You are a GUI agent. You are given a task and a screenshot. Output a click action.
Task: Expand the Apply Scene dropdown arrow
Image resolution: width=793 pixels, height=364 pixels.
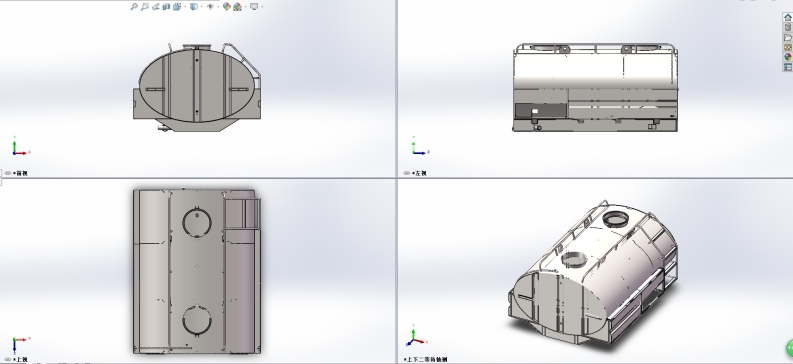(245, 7)
